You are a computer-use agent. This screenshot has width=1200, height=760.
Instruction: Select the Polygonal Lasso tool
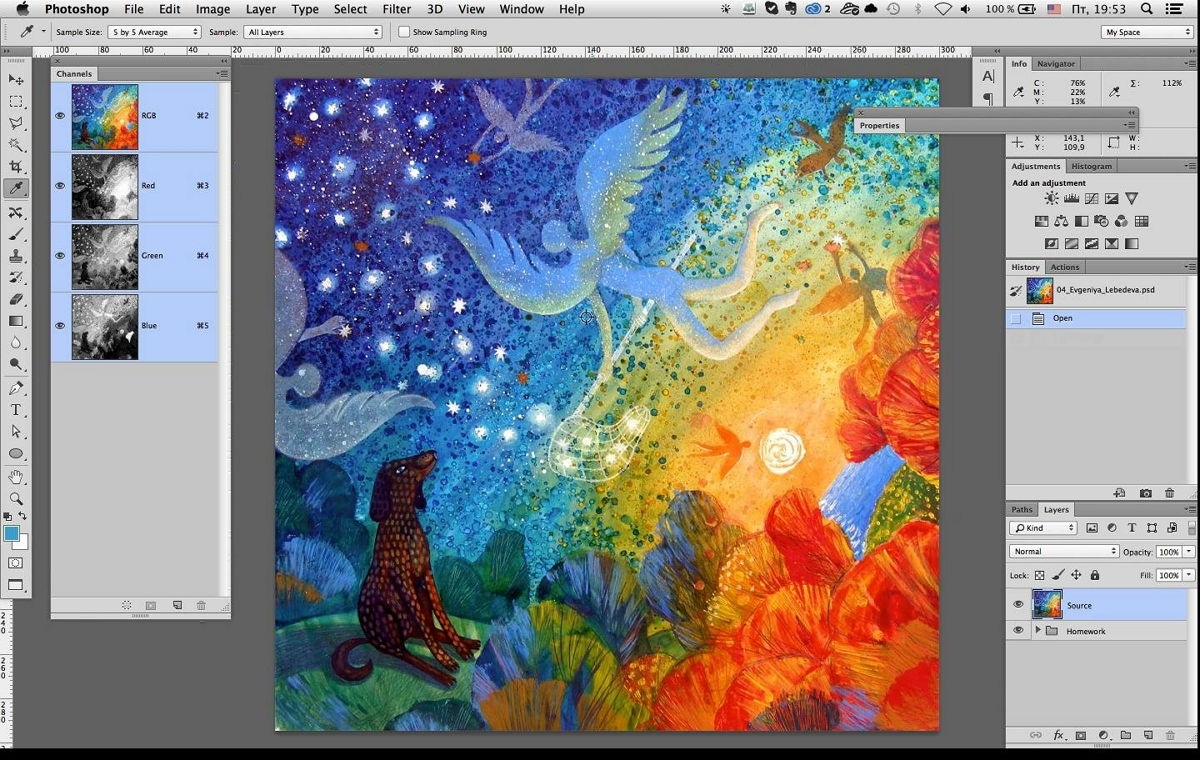tap(16, 123)
